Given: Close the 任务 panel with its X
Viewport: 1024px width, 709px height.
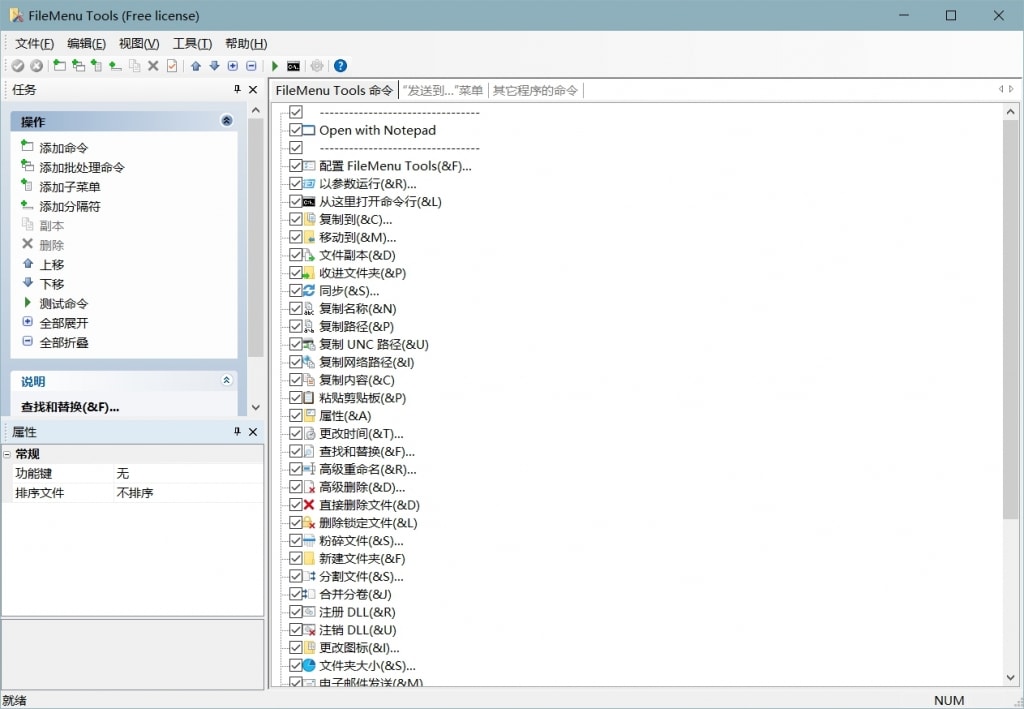Looking at the screenshot, I should [253, 89].
